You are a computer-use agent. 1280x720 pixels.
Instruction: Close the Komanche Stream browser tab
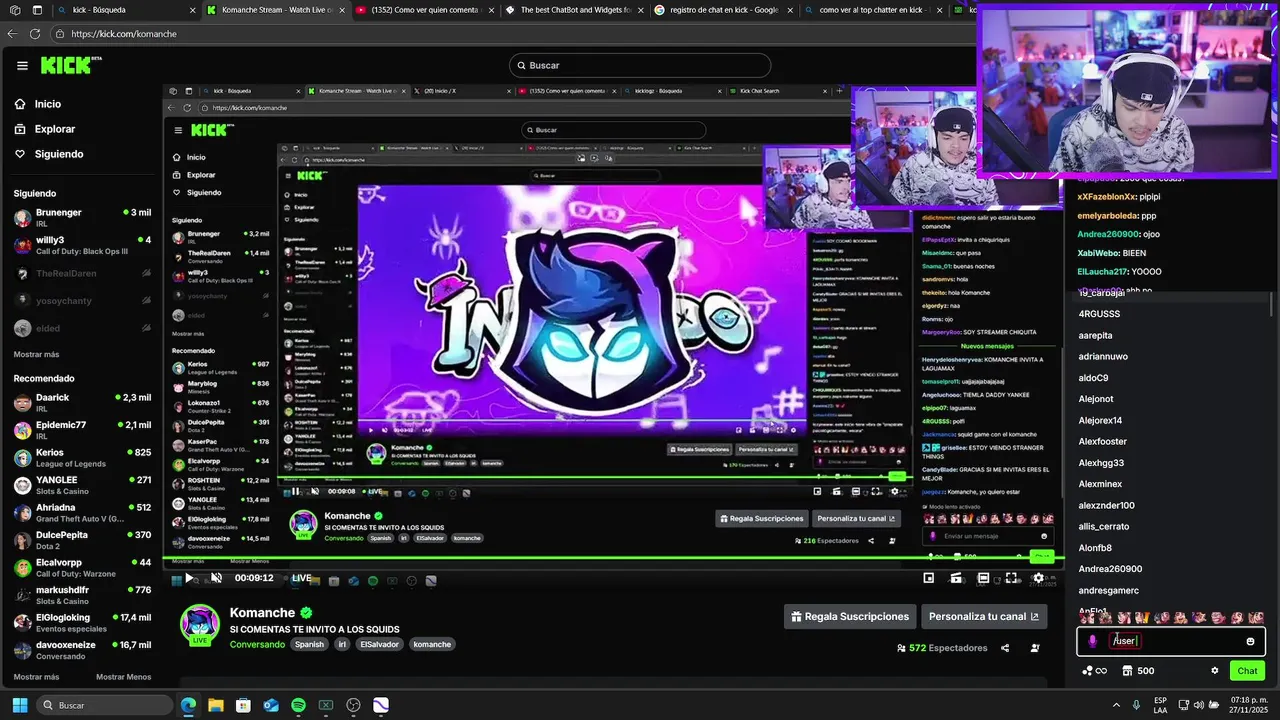click(342, 10)
